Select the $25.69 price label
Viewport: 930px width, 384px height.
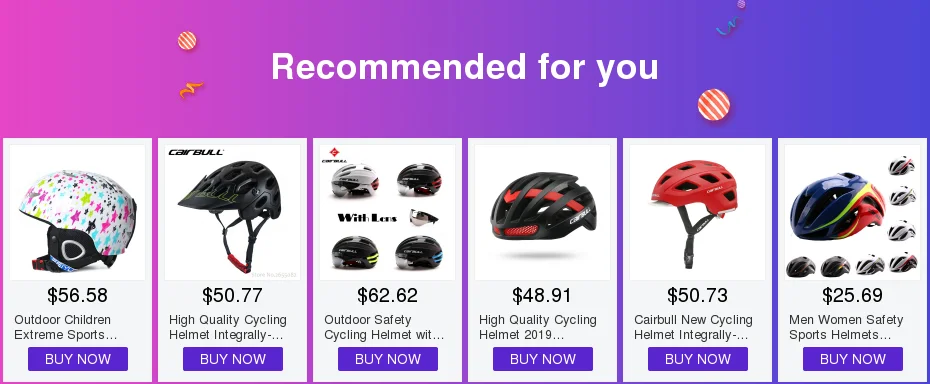tap(852, 295)
